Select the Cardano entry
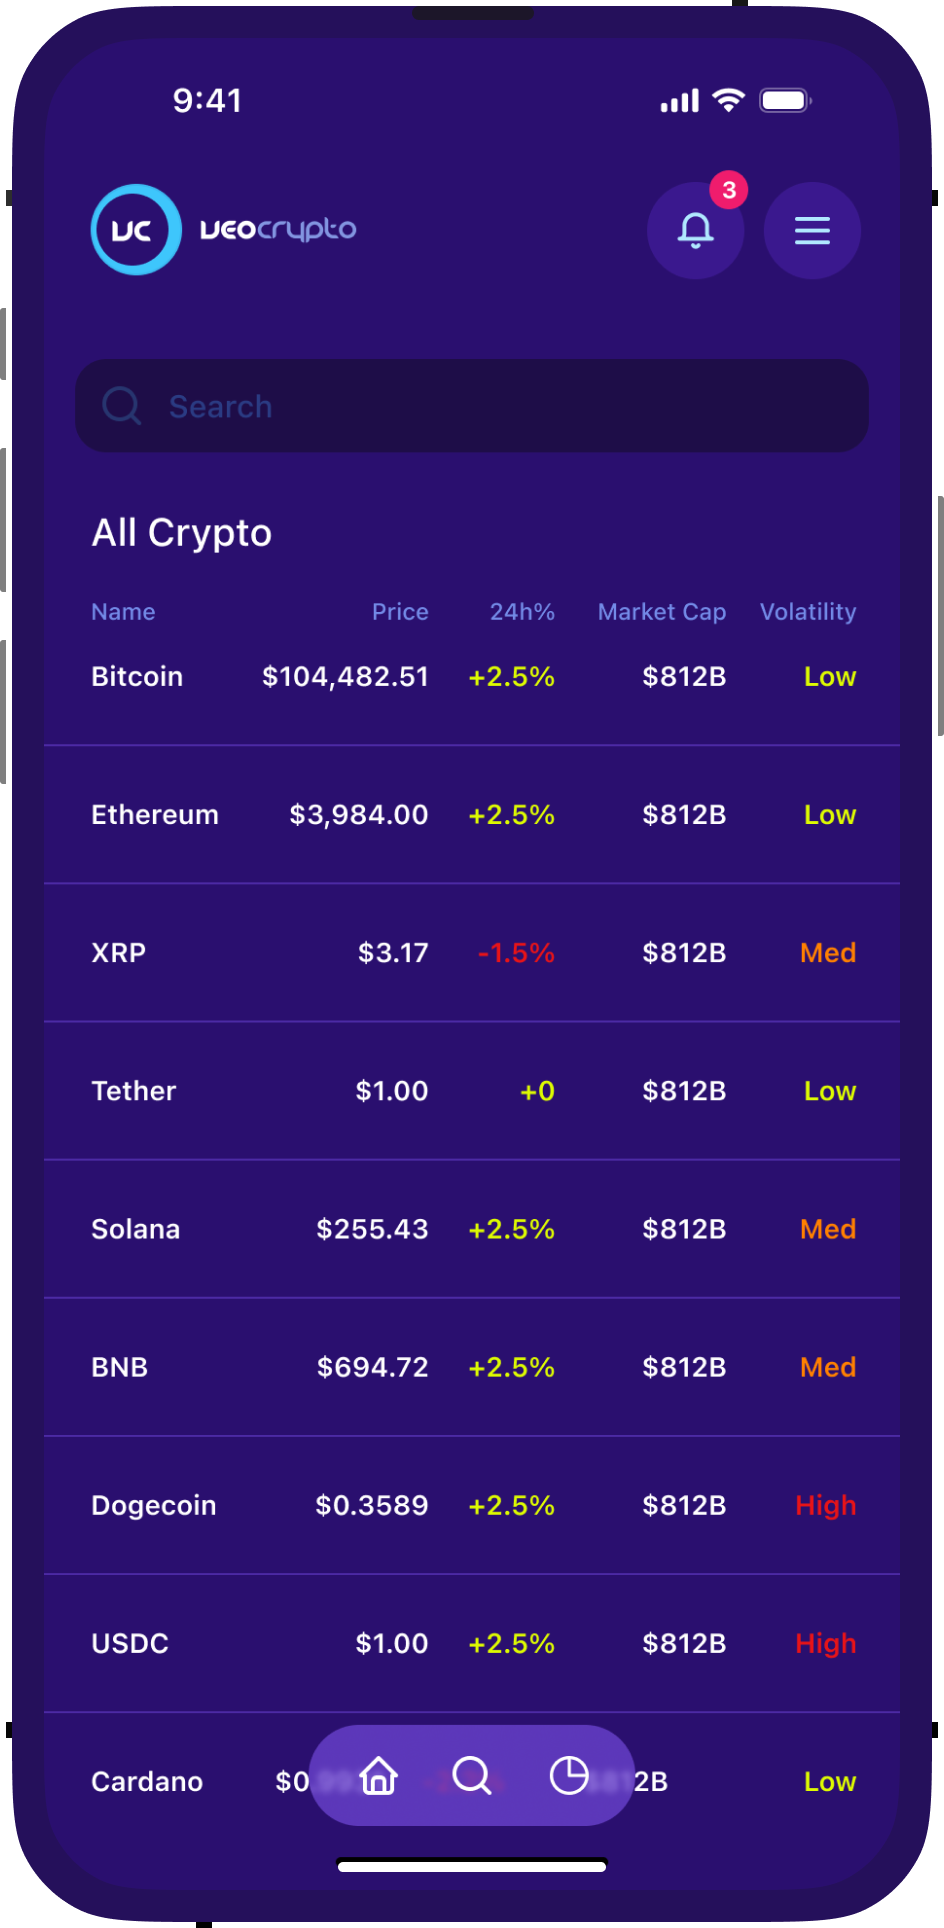The height and width of the screenshot is (1928, 944). [x=147, y=1781]
